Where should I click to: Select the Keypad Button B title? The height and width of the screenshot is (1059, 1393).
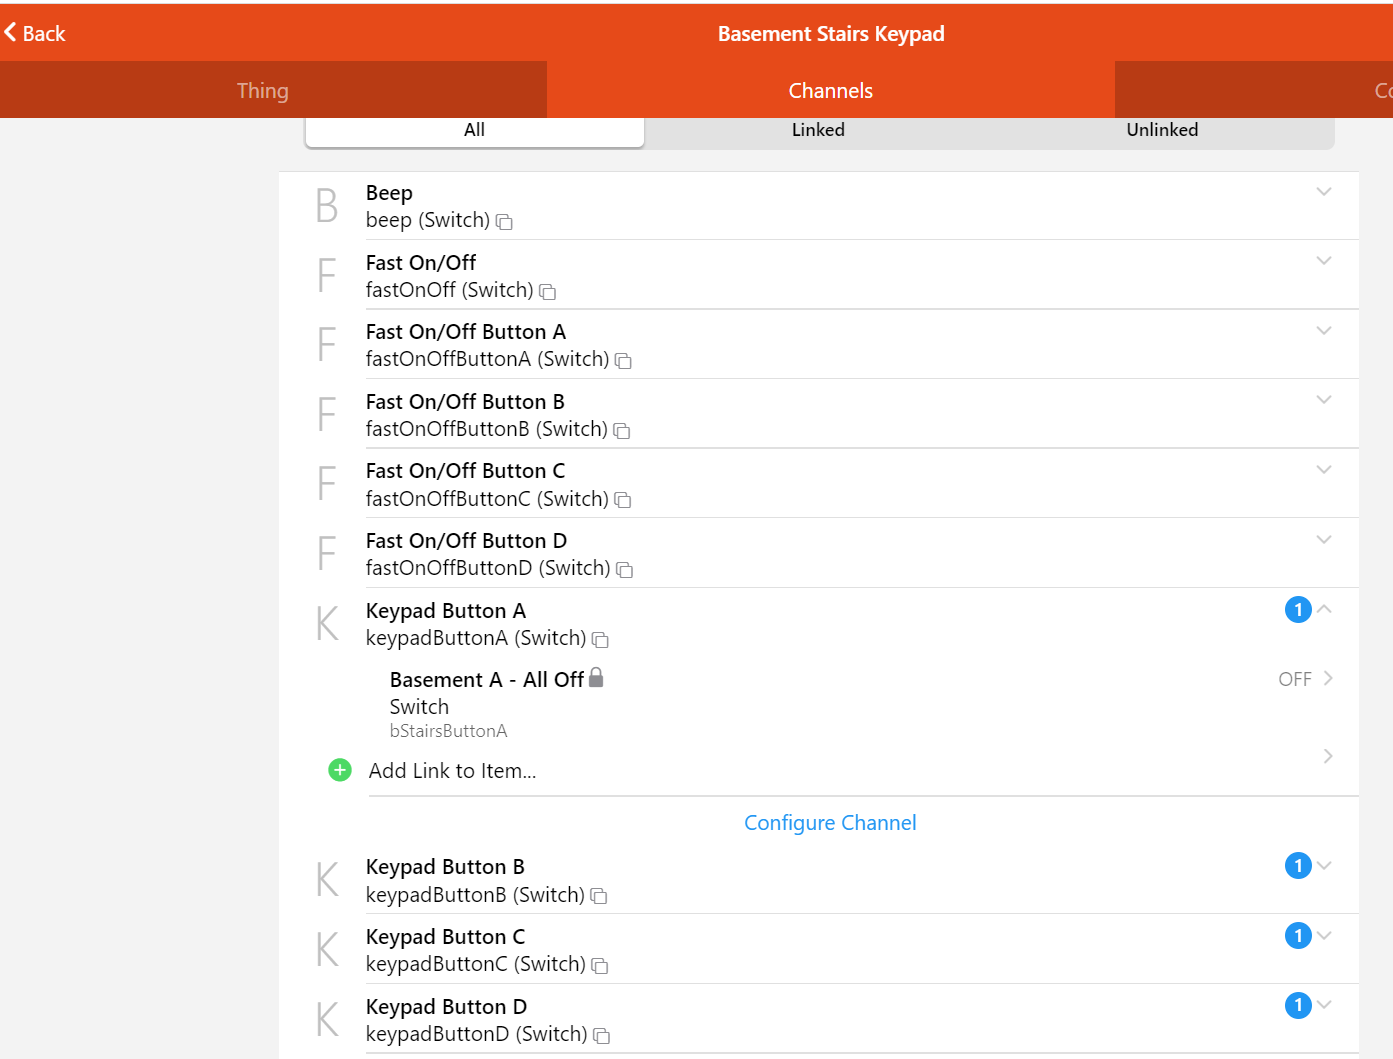[x=445, y=866]
